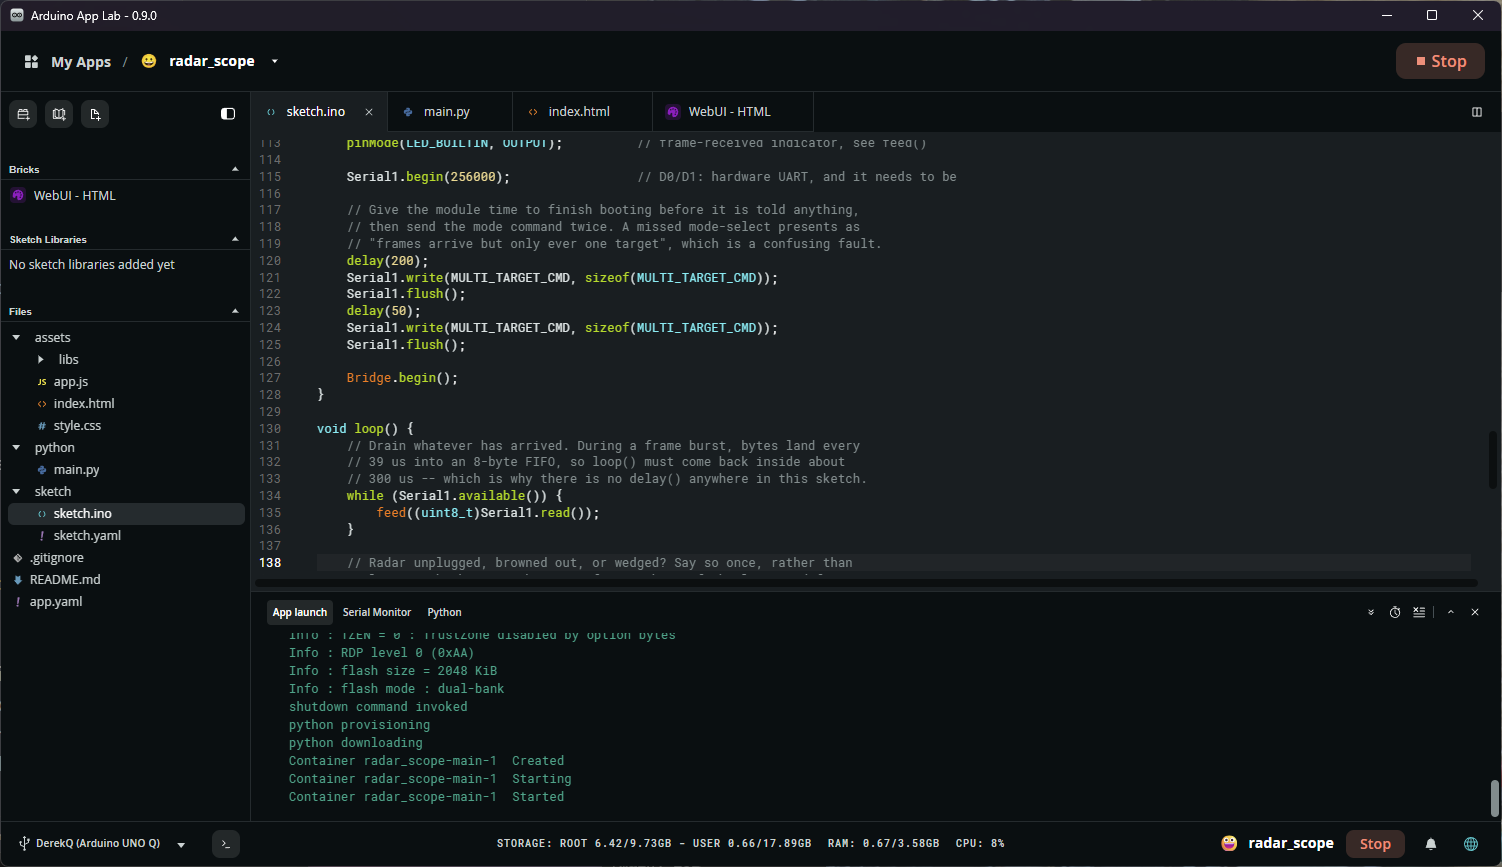Image resolution: width=1502 pixels, height=867 pixels.
Task: Click the Add Brick icon in the sidebar
Action: click(23, 114)
